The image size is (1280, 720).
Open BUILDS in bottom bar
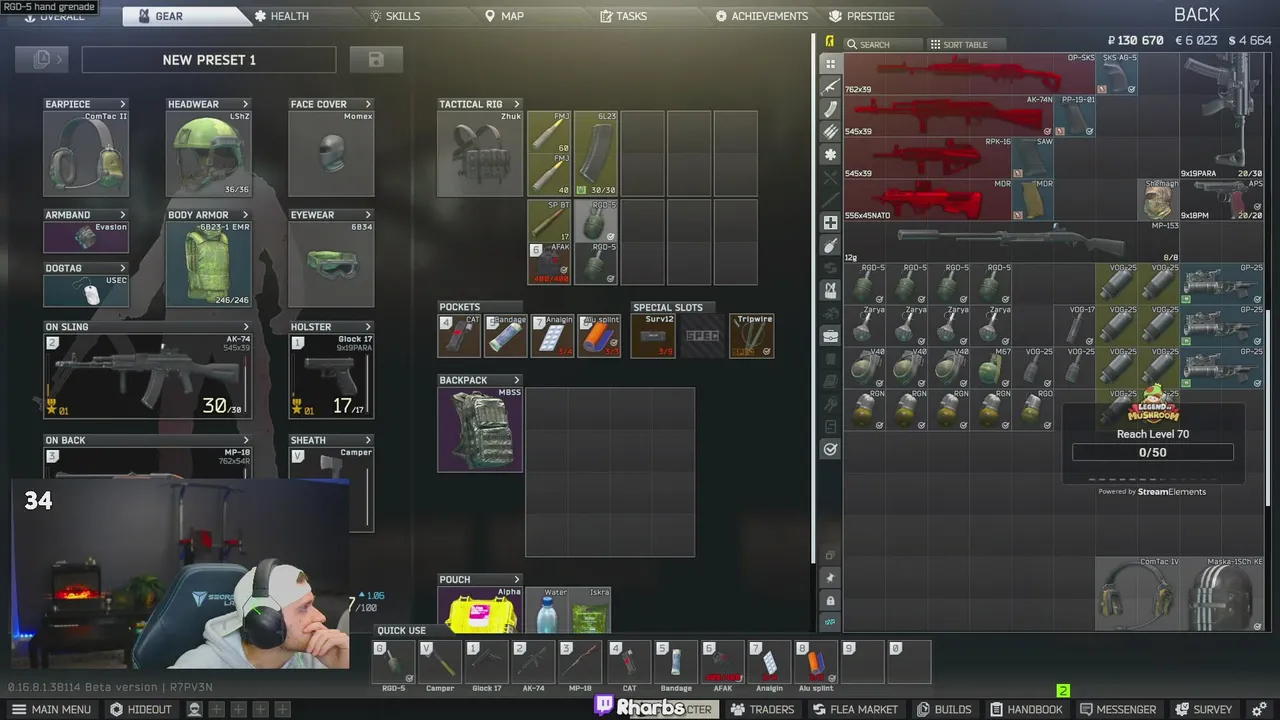[x=944, y=709]
